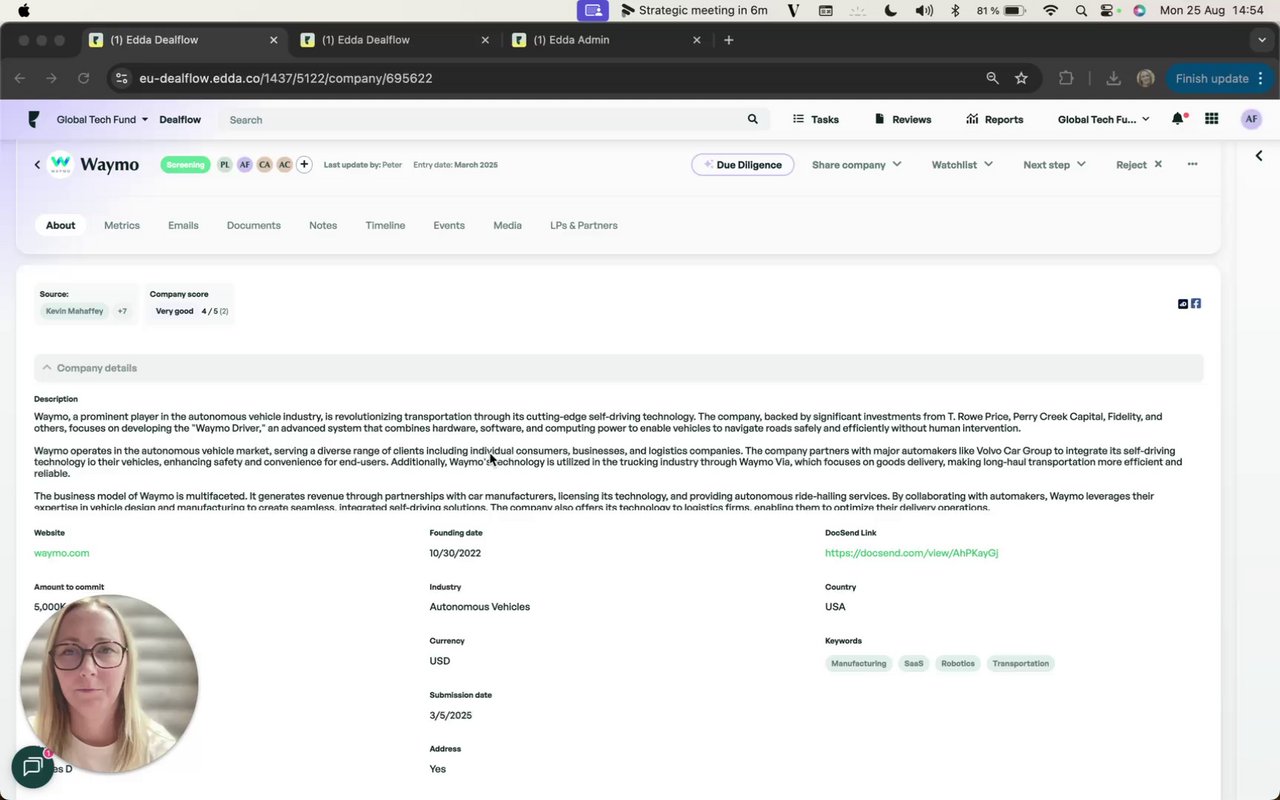Open macOS Control Center
The image size is (1280, 800).
coord(1108,11)
